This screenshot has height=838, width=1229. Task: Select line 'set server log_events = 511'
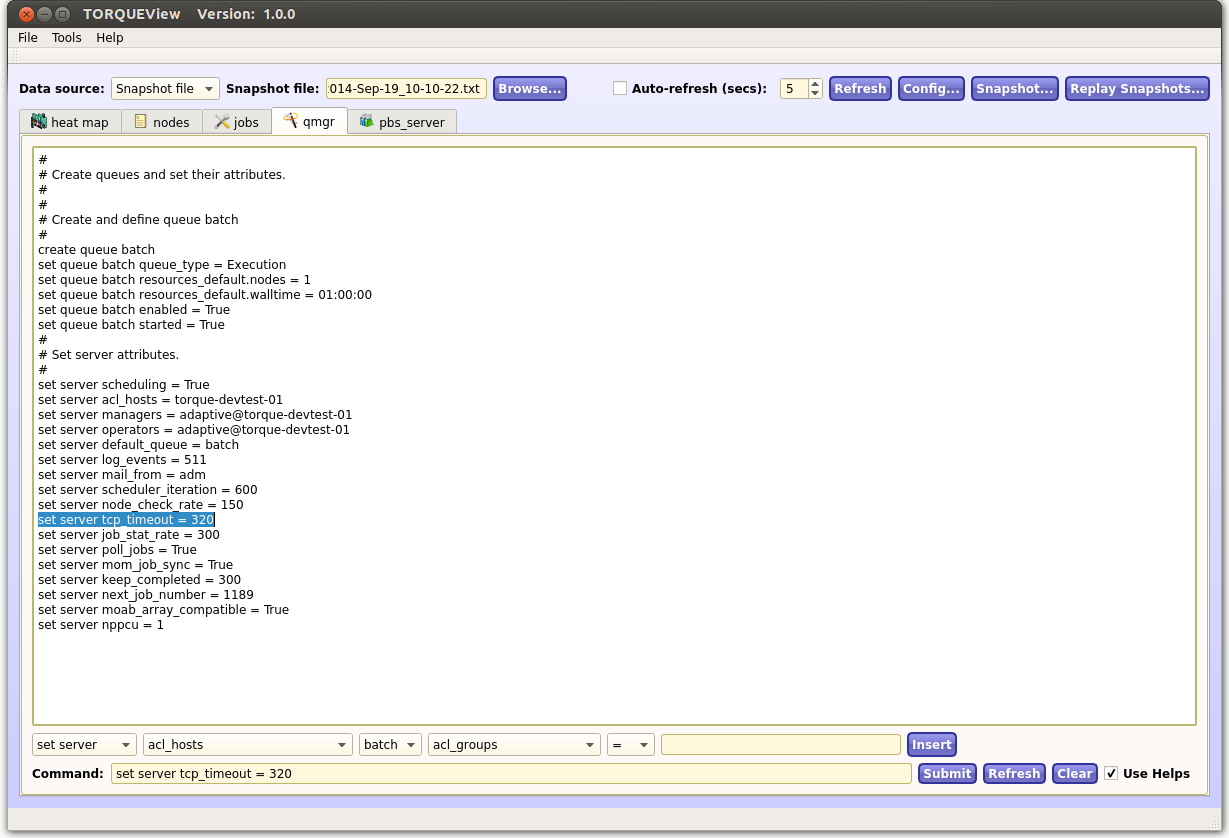tap(122, 460)
